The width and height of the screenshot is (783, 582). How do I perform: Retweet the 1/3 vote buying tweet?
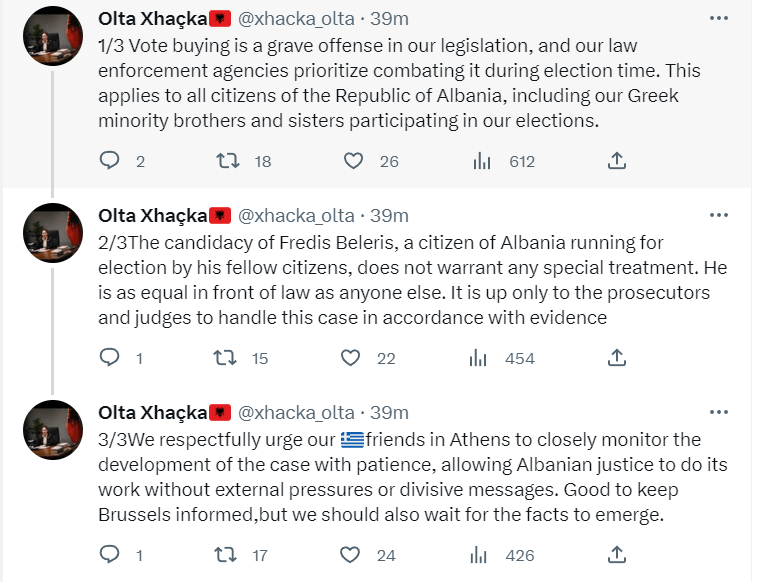(x=229, y=161)
